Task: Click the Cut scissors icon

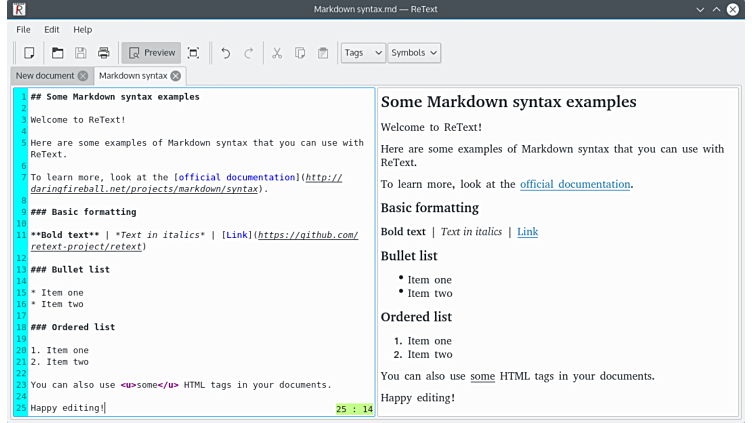Action: 277,53
